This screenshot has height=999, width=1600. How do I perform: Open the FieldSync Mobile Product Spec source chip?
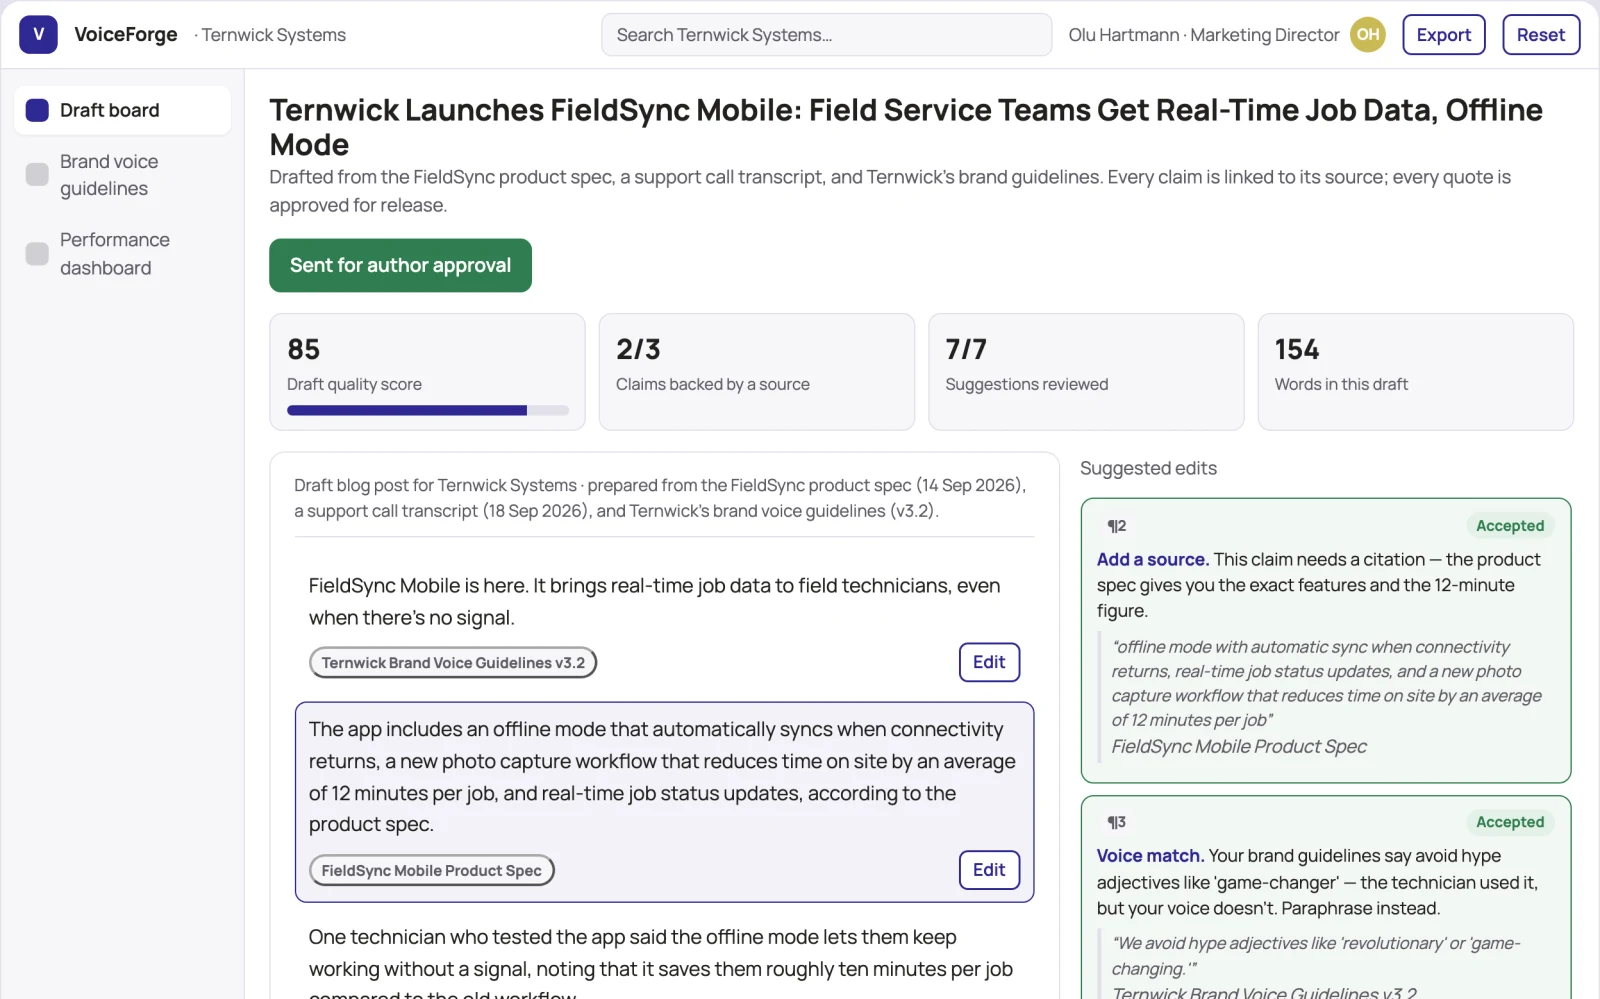431,871
